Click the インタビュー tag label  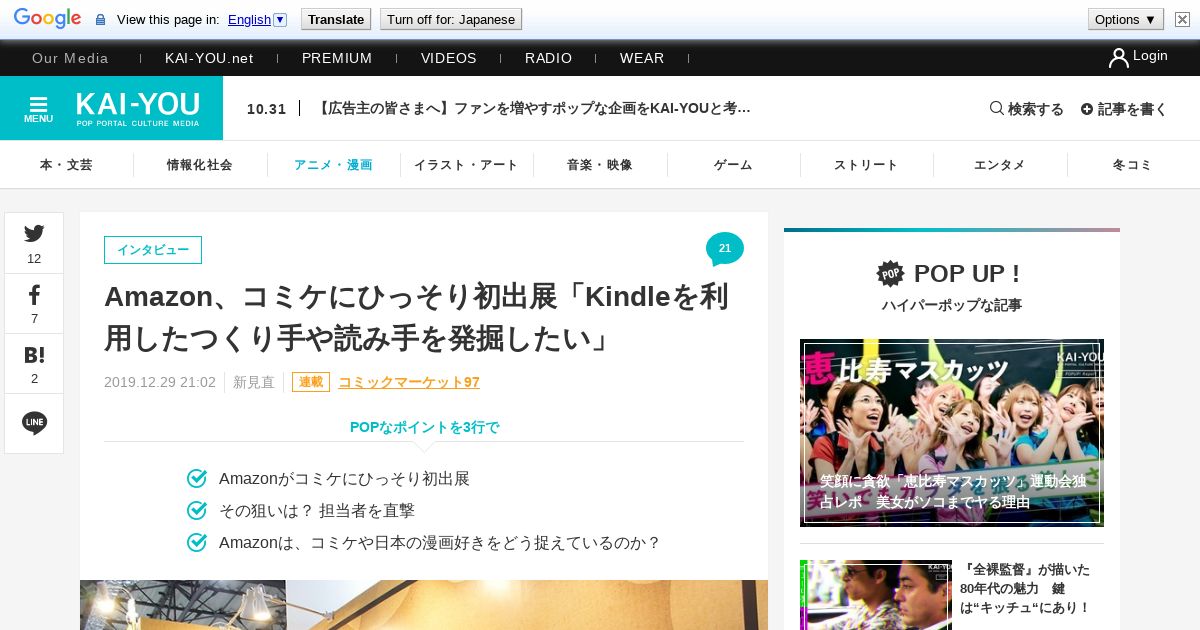click(153, 250)
